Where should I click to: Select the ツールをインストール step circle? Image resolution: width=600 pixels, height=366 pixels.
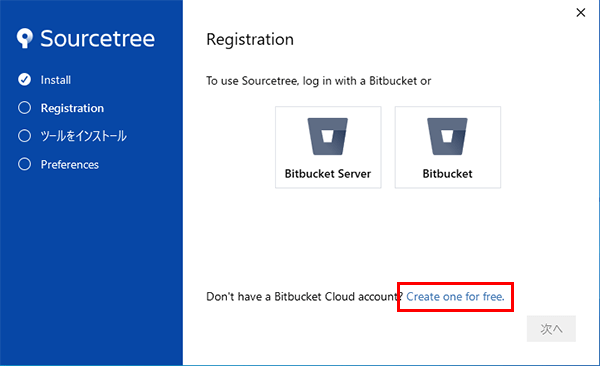(x=24, y=136)
